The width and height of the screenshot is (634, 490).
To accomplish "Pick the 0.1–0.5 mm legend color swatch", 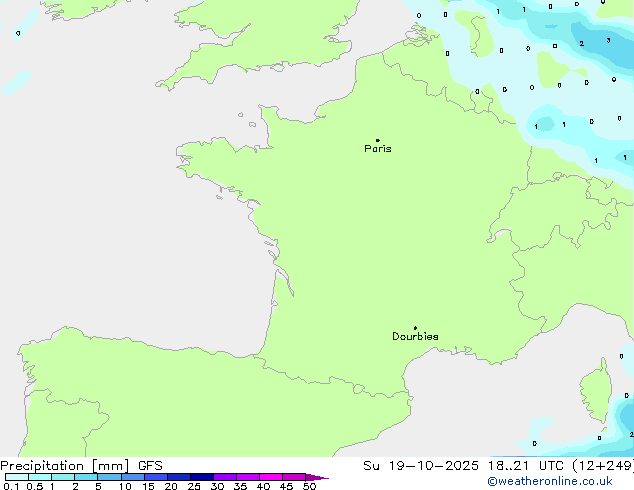I will coord(17,477).
